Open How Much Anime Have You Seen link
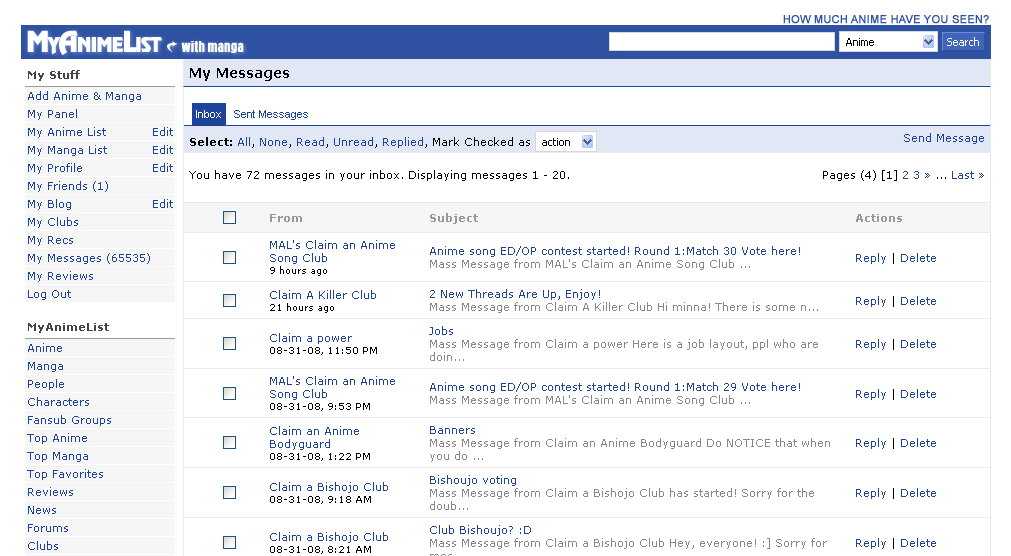Viewport: 1011px width, 556px height. pyautogui.click(x=885, y=19)
